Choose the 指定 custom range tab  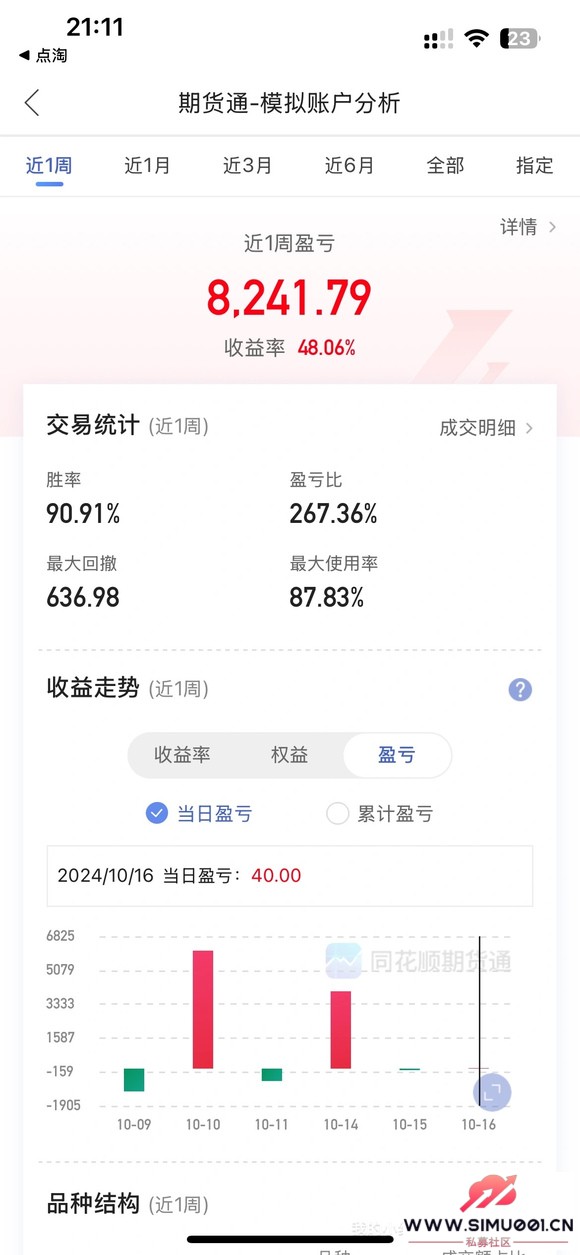tap(534, 166)
